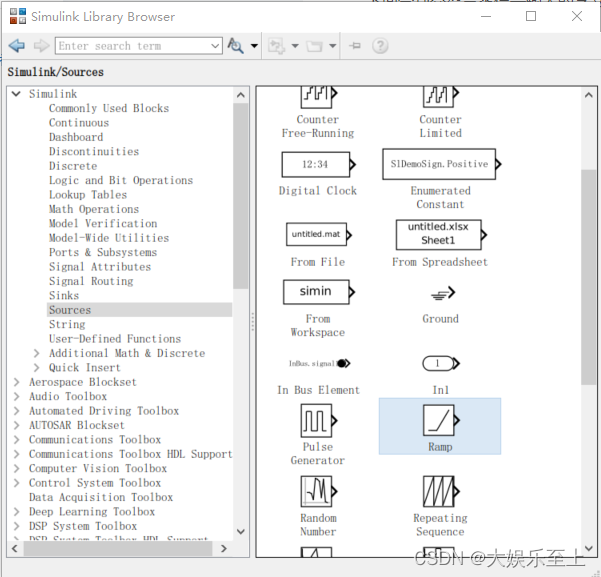Image resolution: width=601 pixels, height=577 pixels.
Task: Select Data Acquisition Toolbox entry
Action: click(x=101, y=497)
